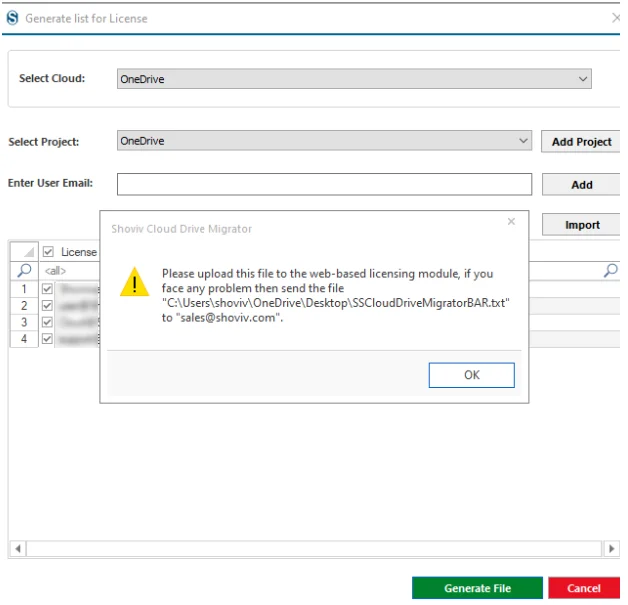Click the horizontal scrollbar left arrow

18,549
